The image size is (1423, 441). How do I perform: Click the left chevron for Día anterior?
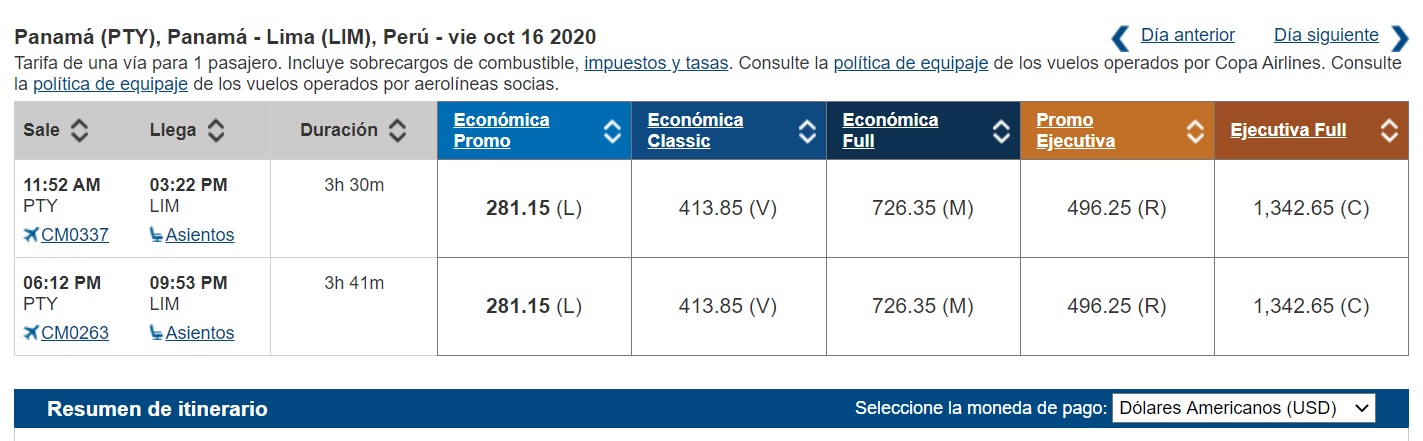(1121, 38)
